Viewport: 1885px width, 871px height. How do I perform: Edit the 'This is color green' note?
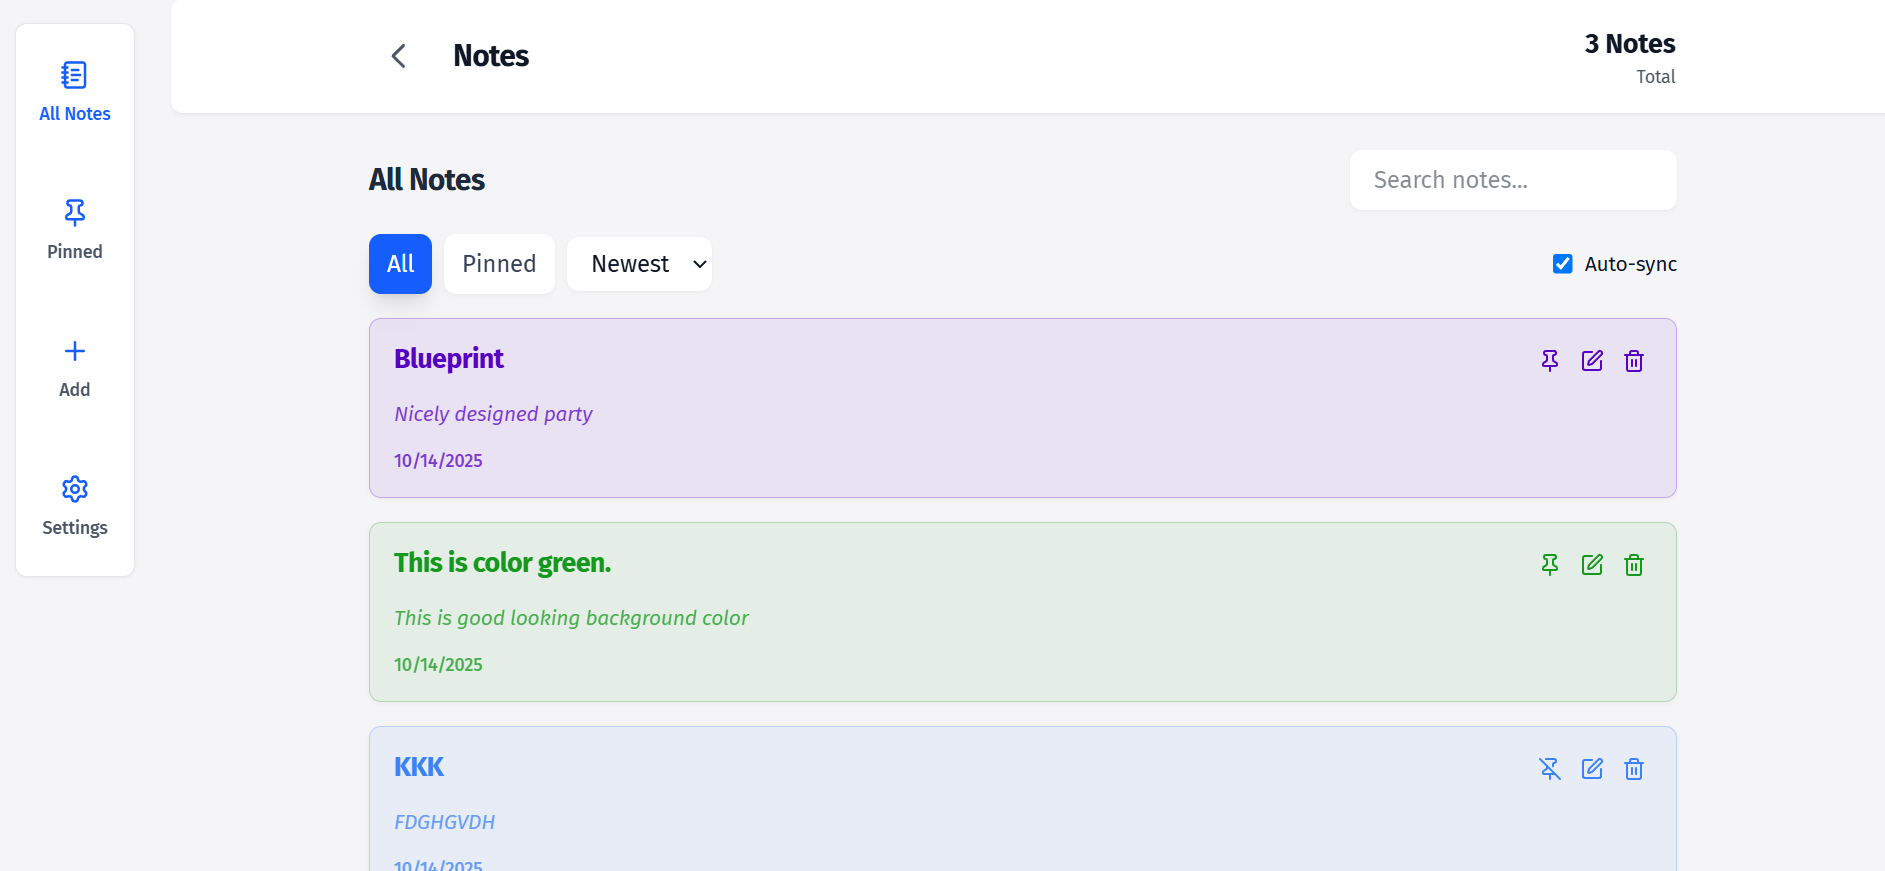point(1592,565)
